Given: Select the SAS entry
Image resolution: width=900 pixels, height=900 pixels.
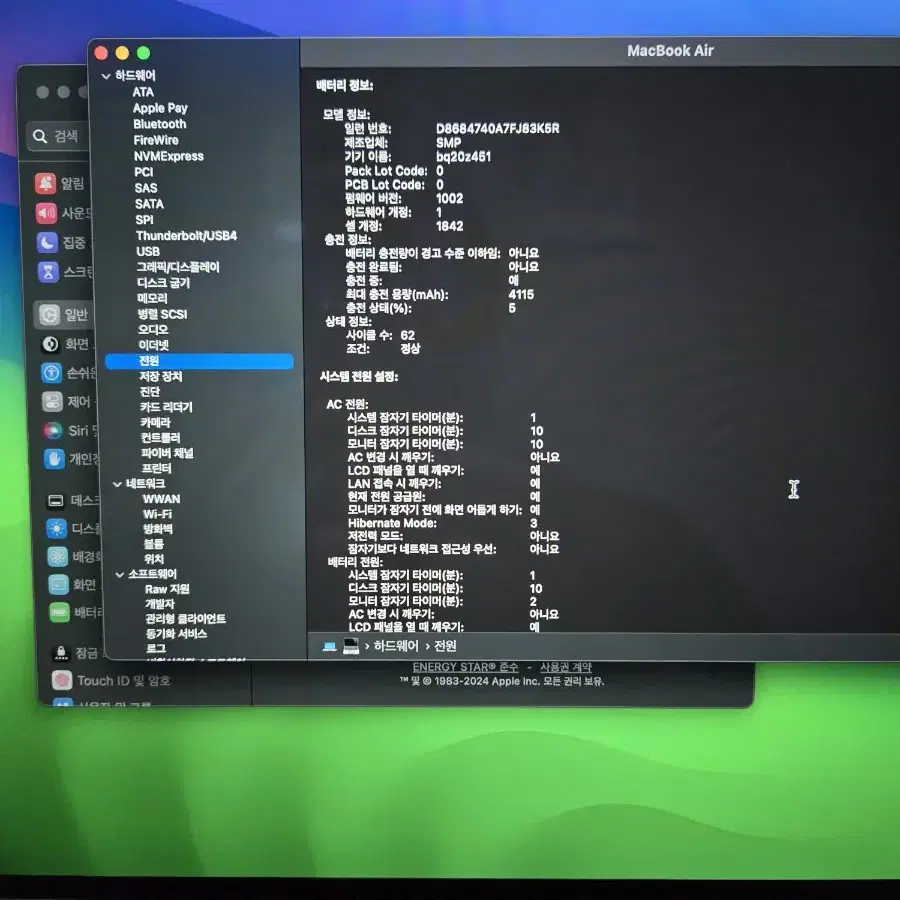Looking at the screenshot, I should click(146, 188).
